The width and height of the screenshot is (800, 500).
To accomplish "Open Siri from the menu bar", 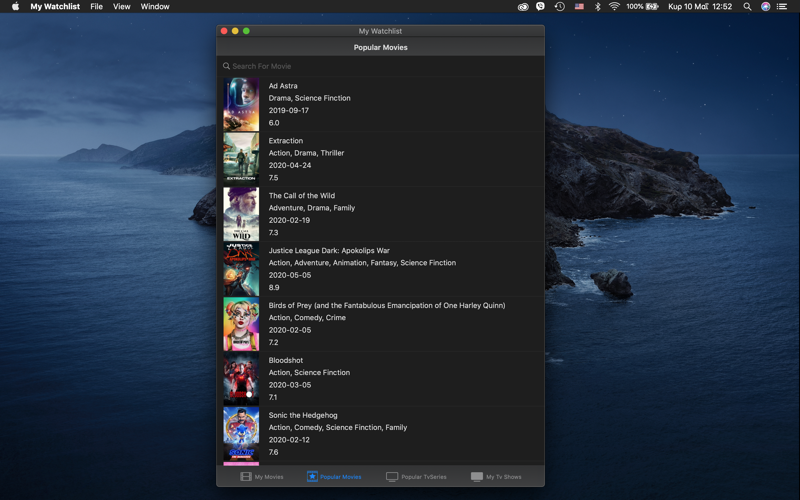I will click(x=765, y=7).
